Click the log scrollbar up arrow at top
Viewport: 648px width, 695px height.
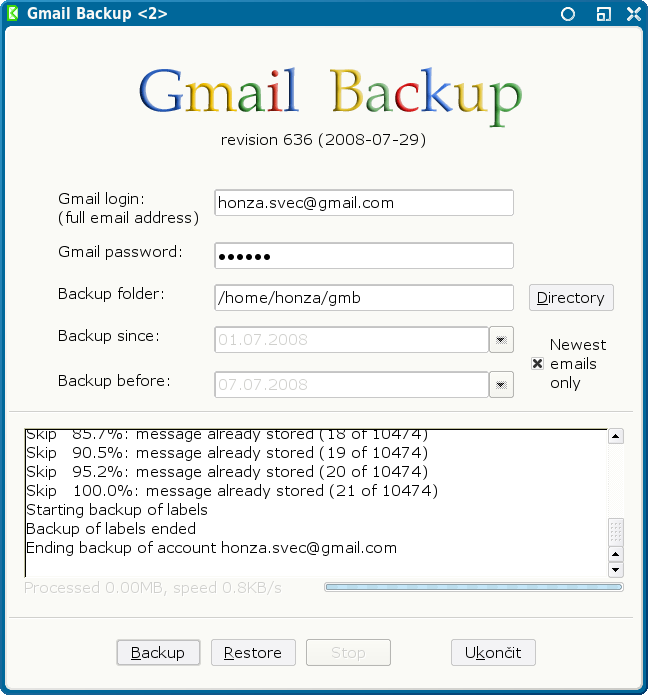[x=616, y=436]
